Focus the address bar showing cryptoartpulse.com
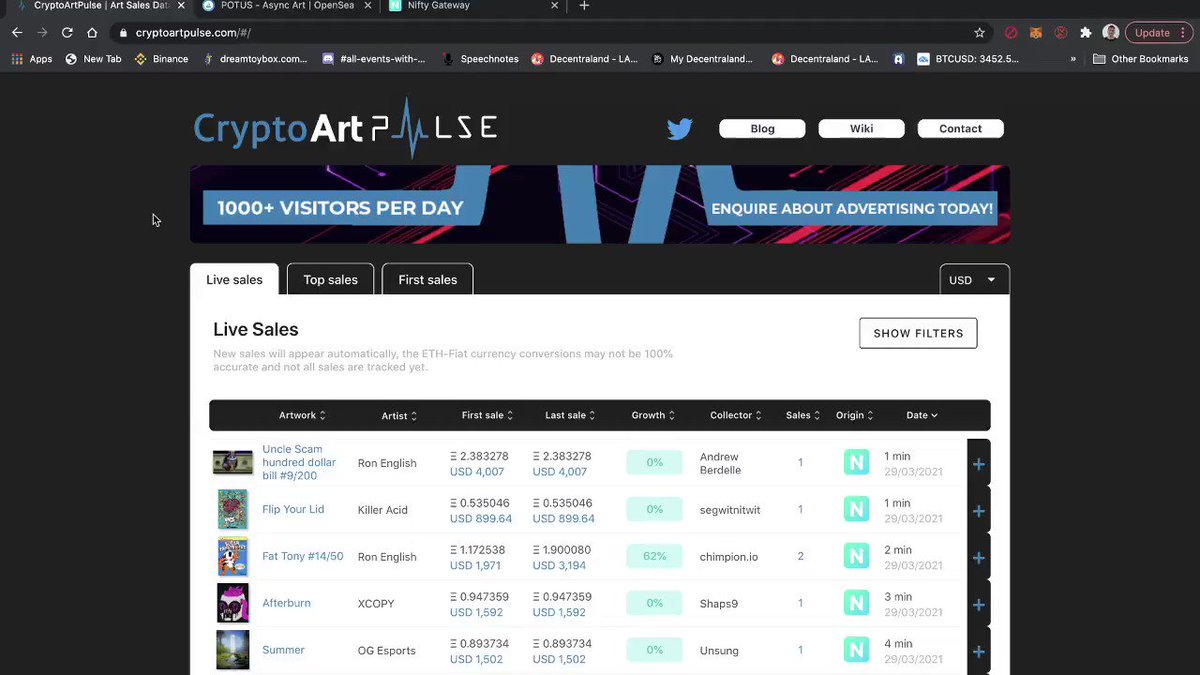Viewport: 1200px width, 675px height. 540,32
